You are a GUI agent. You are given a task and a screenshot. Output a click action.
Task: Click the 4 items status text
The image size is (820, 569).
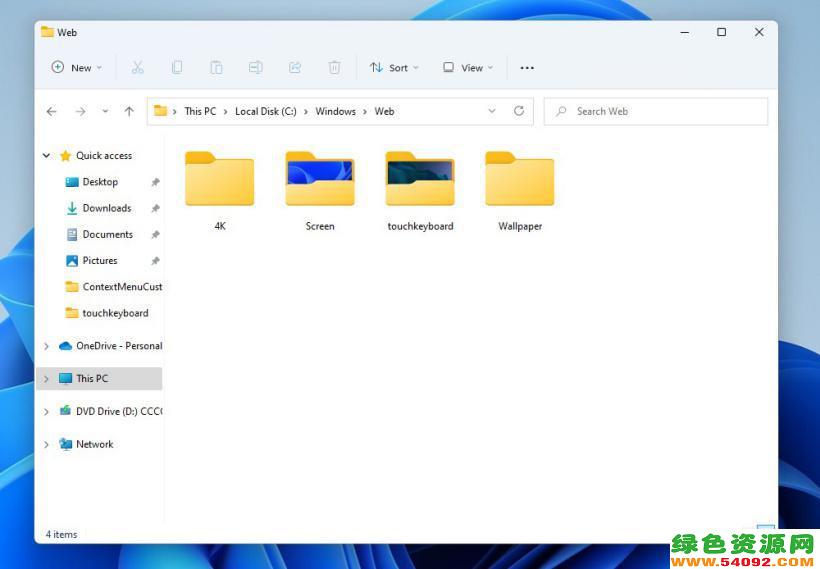click(x=61, y=534)
